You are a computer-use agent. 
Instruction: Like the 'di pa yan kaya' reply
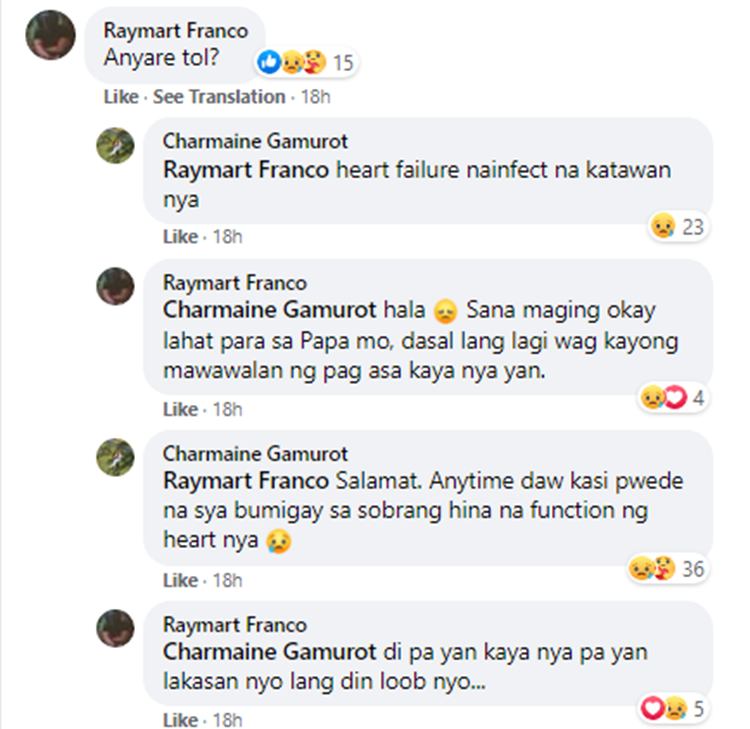pyautogui.click(x=180, y=720)
